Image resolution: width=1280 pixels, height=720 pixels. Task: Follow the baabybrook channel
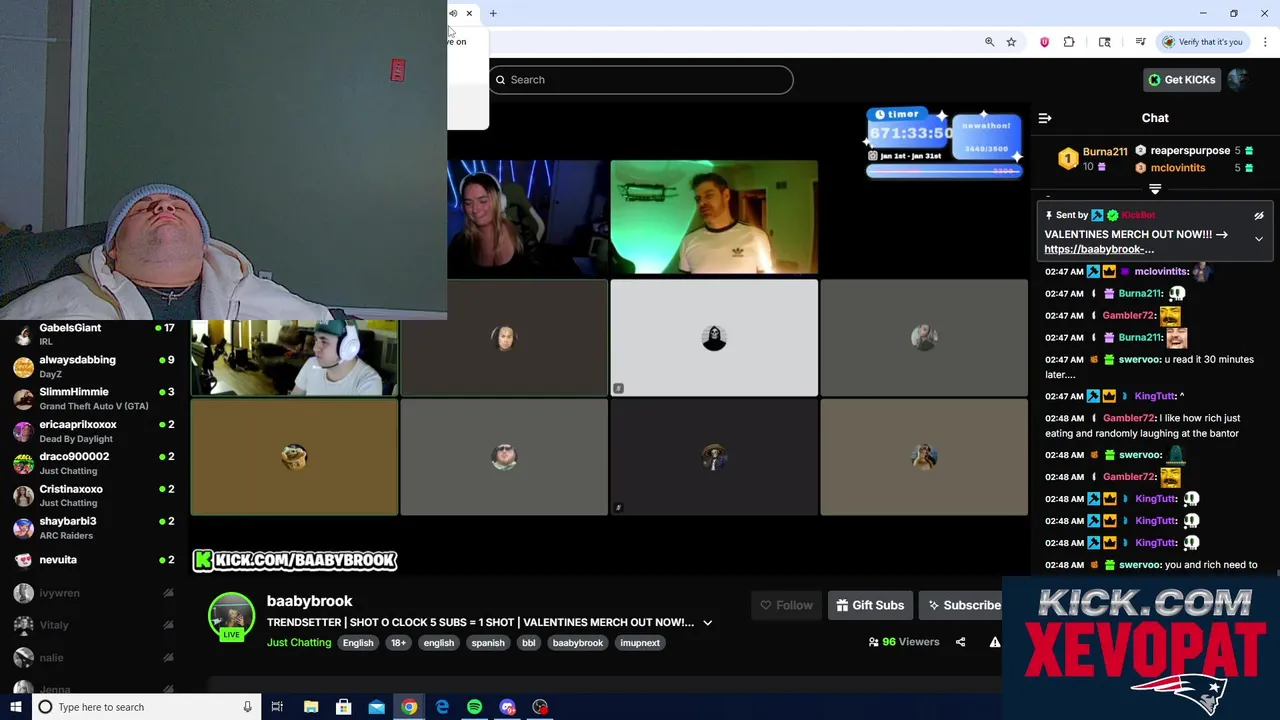[x=786, y=605]
